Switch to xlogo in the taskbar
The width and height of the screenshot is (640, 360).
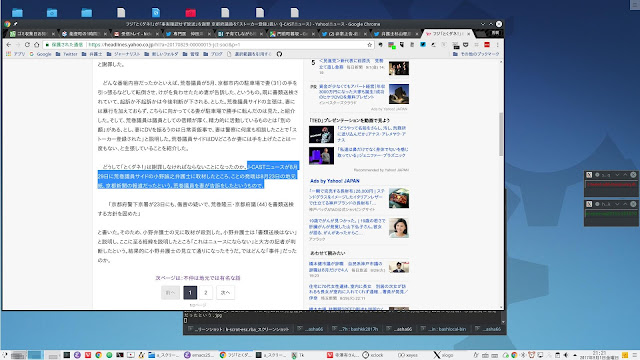coord(443,355)
